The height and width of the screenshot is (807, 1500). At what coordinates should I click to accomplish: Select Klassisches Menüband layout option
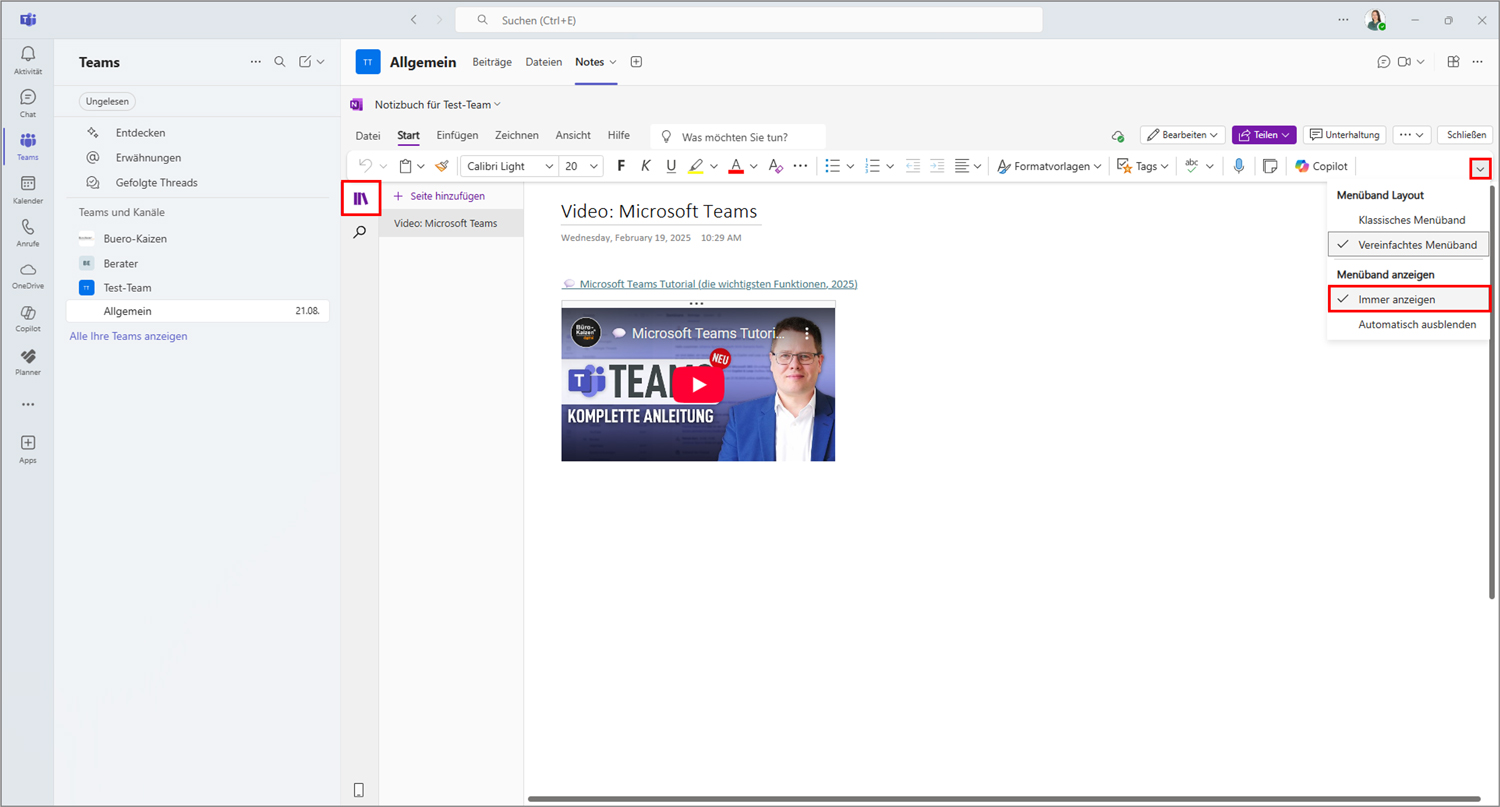1411,220
